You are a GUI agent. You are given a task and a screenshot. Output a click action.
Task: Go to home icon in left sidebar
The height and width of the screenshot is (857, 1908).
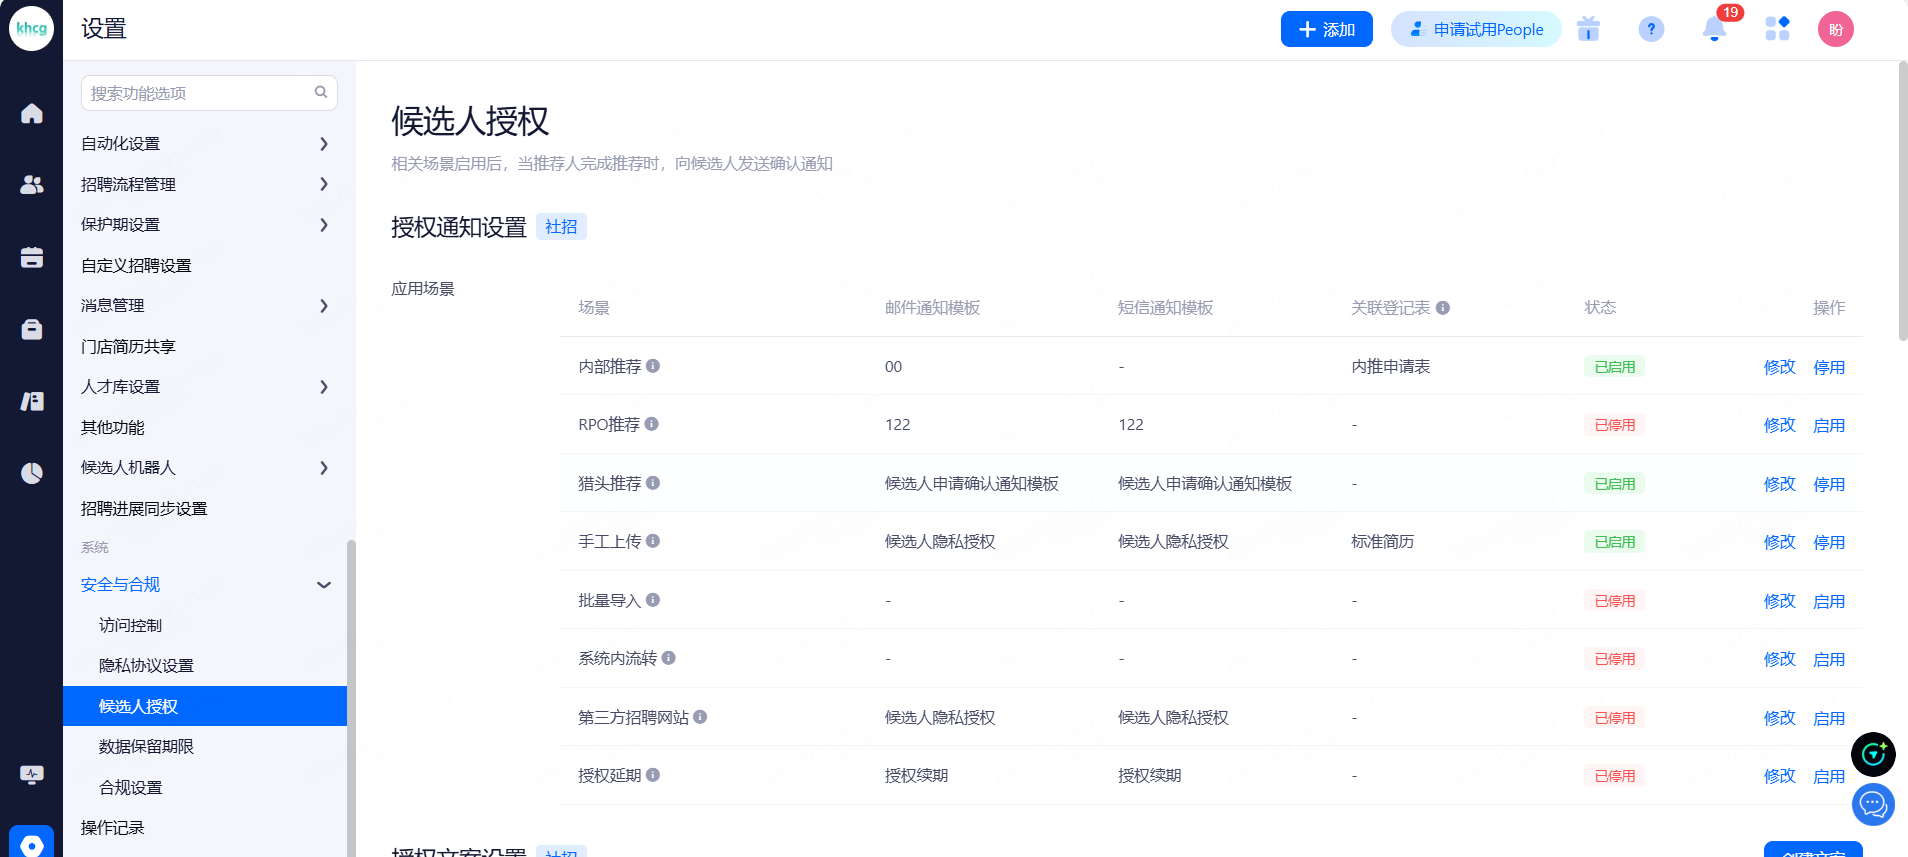32,114
